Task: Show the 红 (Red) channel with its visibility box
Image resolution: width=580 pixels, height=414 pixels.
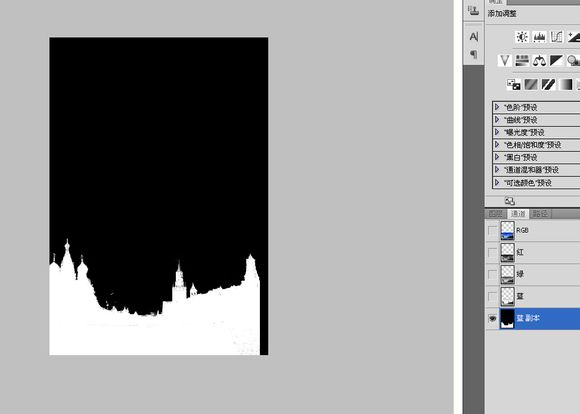Action: [492, 252]
